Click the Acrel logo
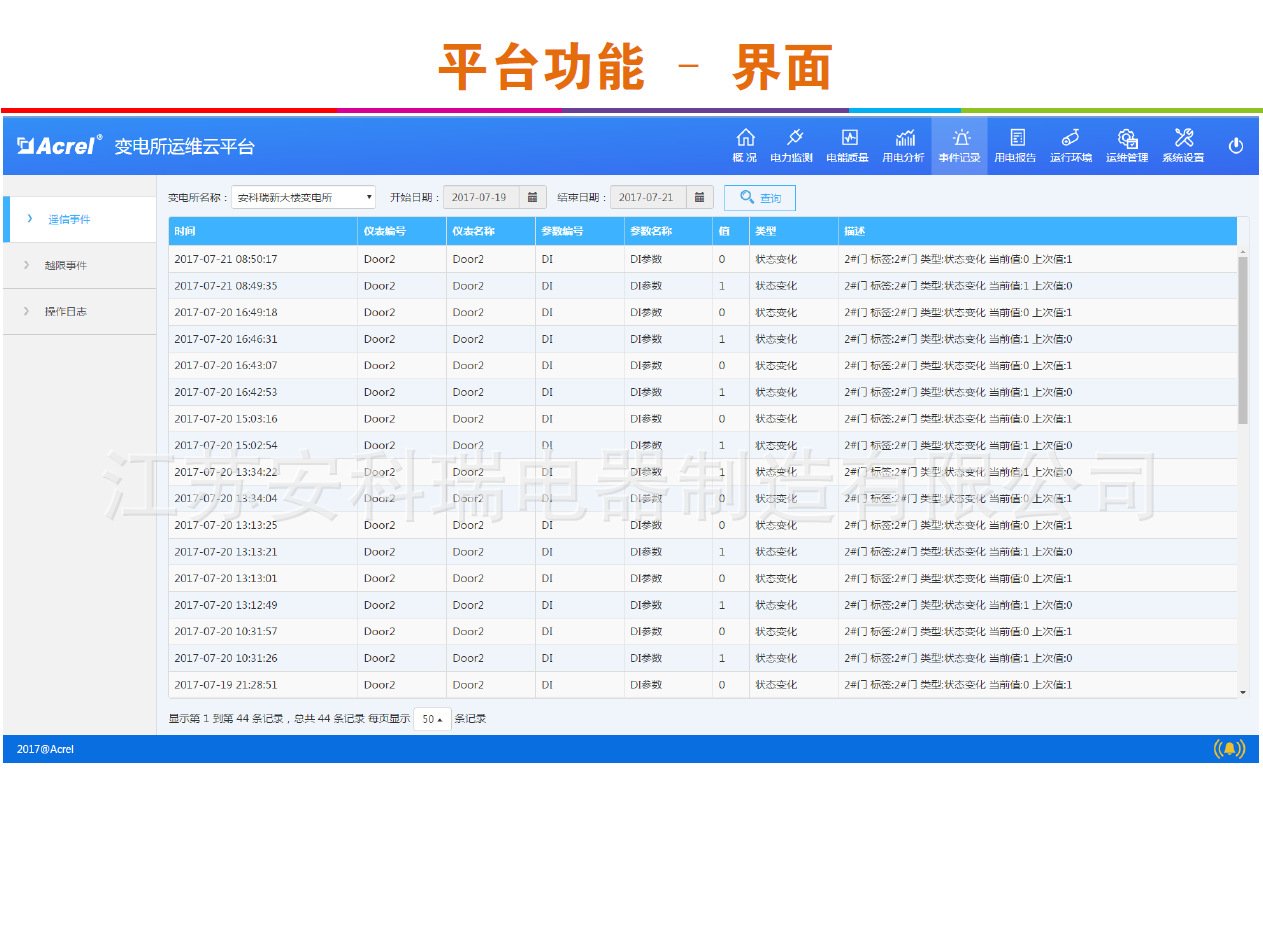 (59, 146)
